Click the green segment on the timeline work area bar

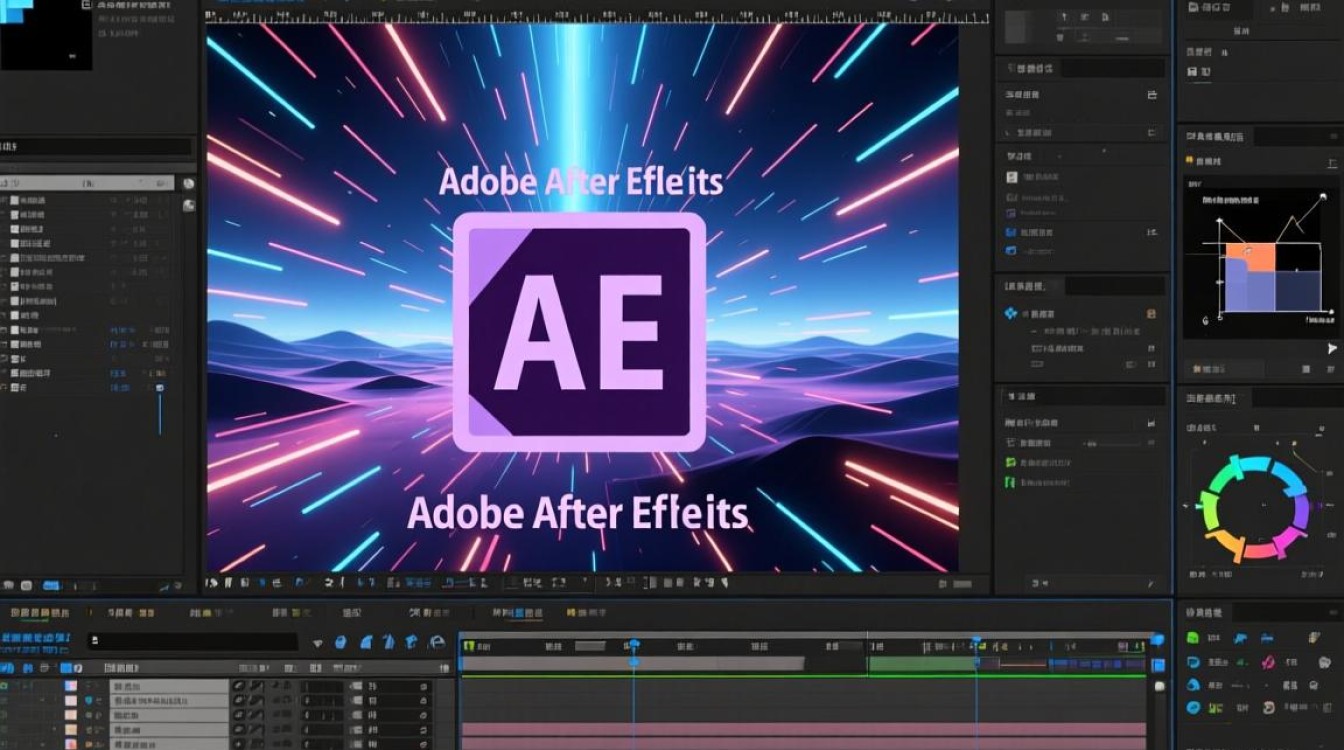tap(921, 663)
